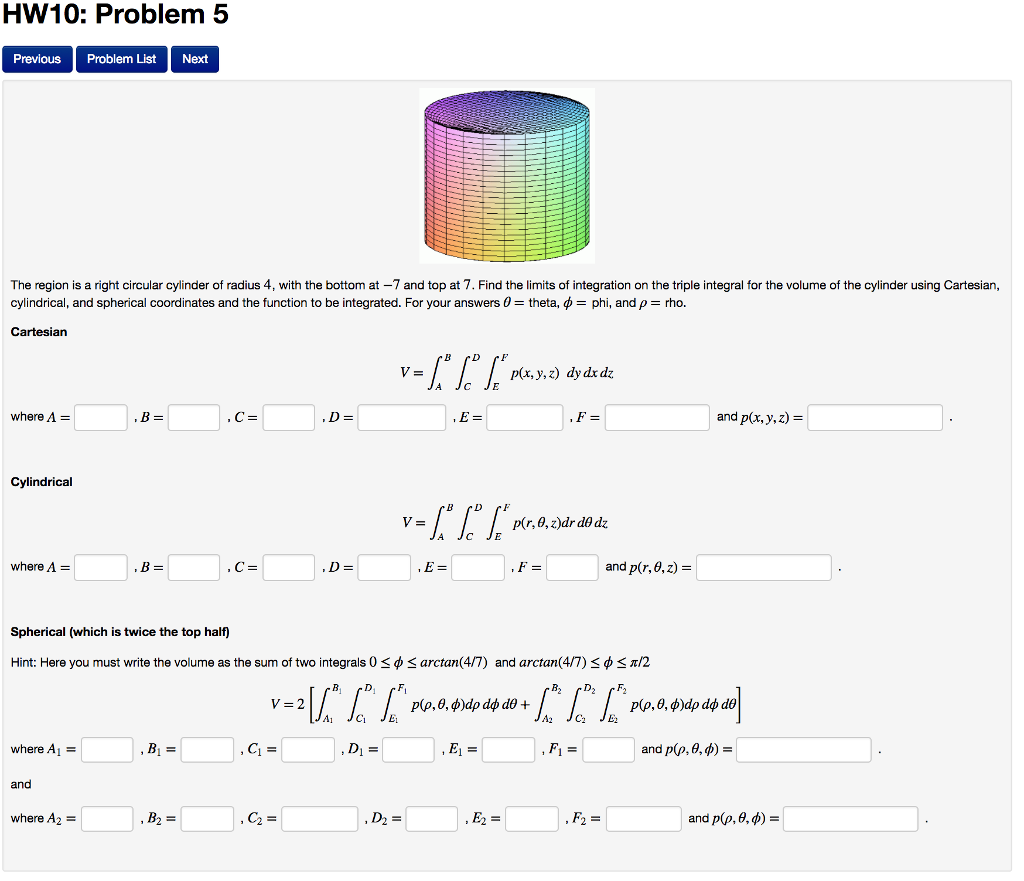Screen dimensions: 1024x881
Task: Select the Cylindrical C input box
Action: 288,567
